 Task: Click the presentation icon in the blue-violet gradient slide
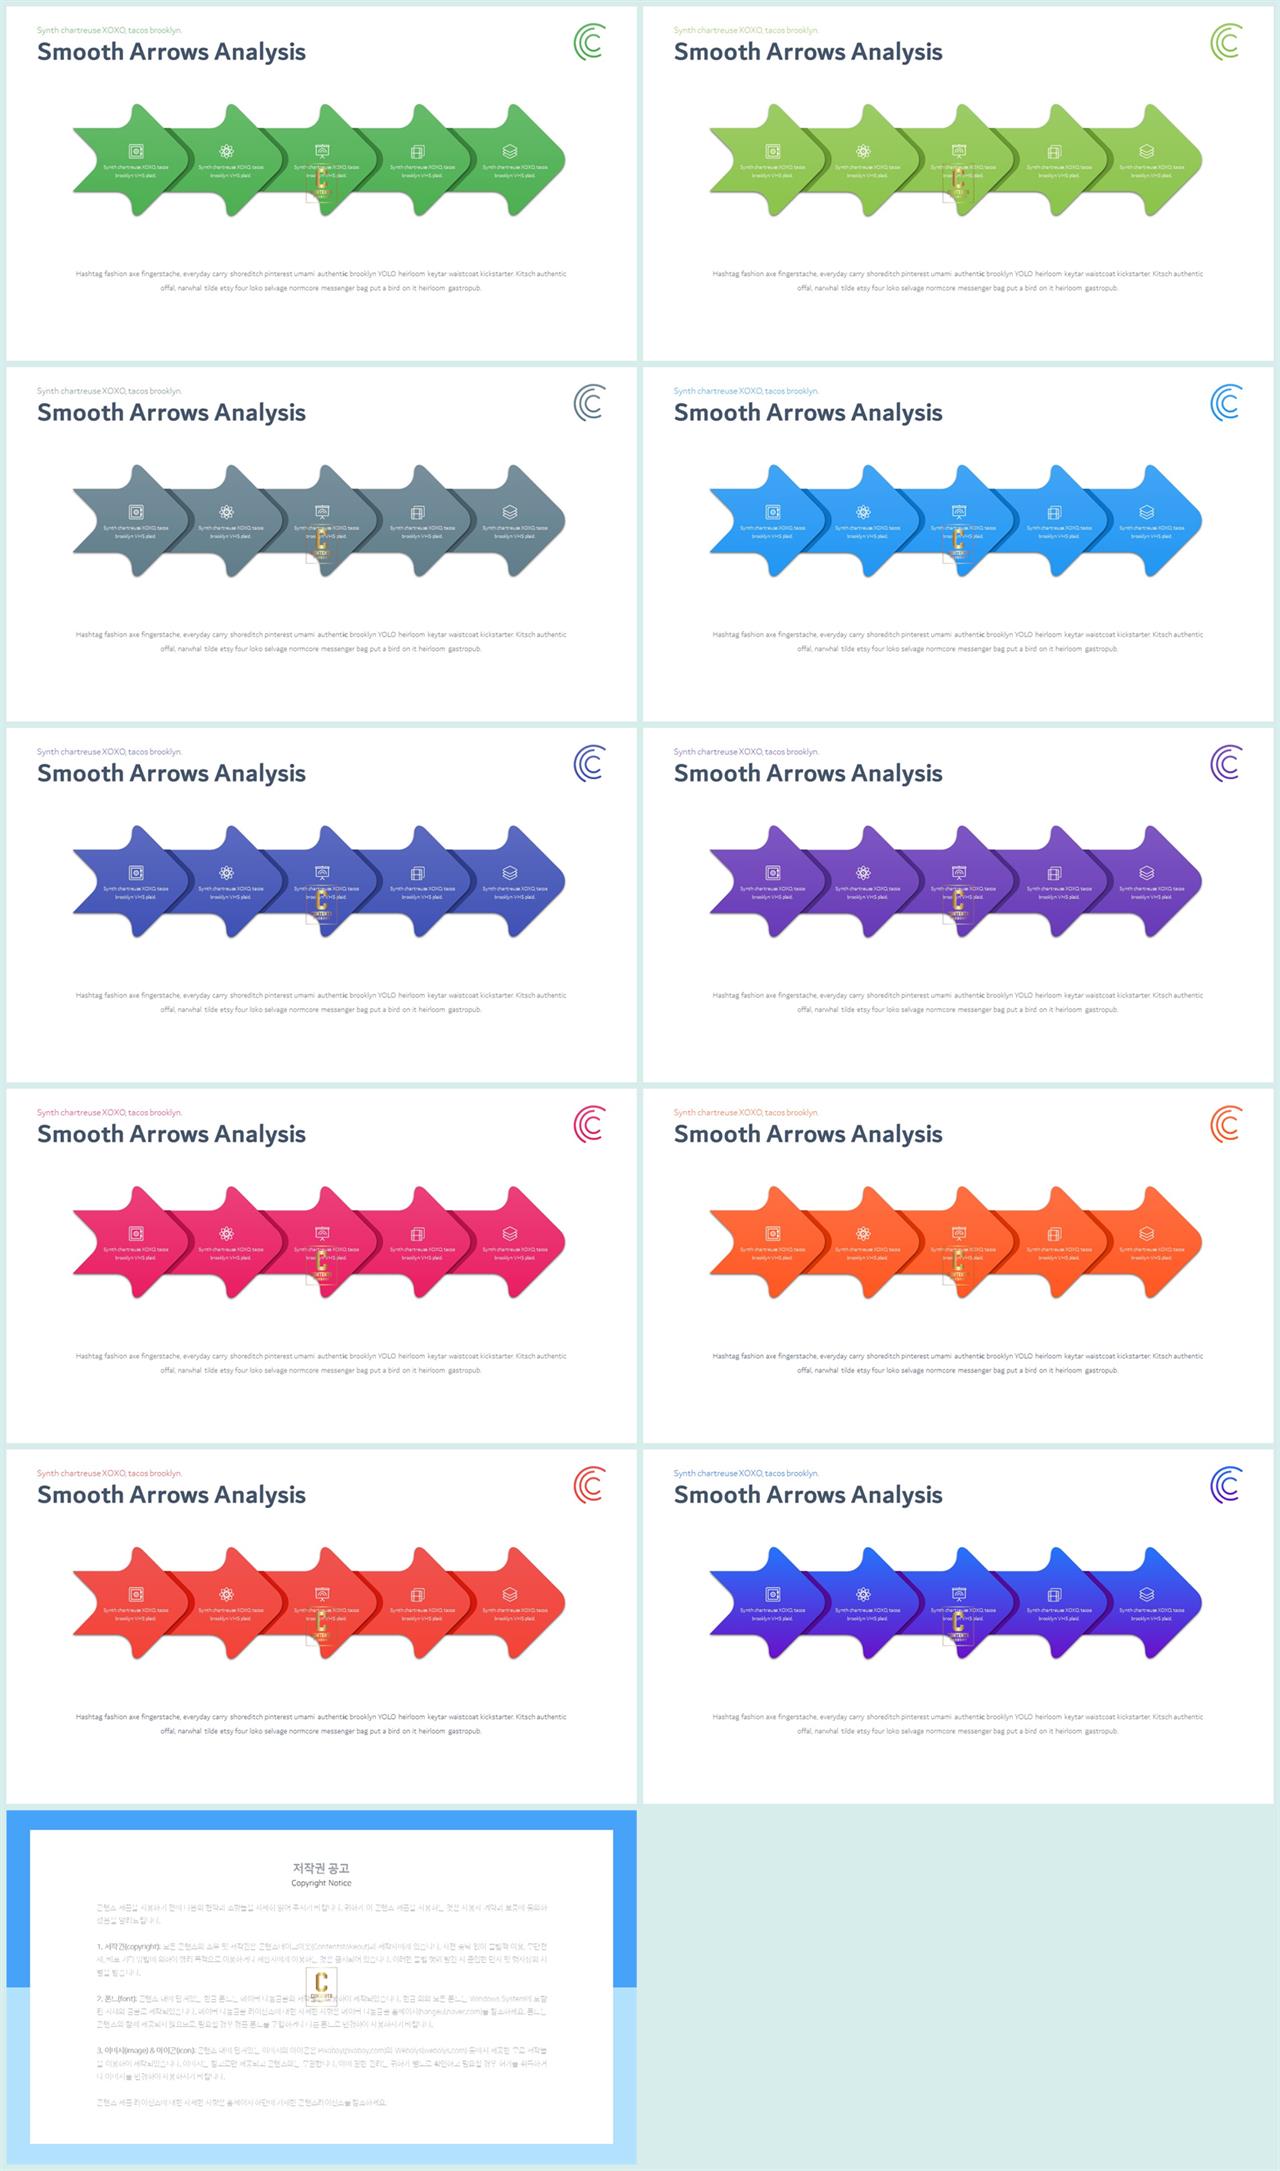coord(959,1595)
